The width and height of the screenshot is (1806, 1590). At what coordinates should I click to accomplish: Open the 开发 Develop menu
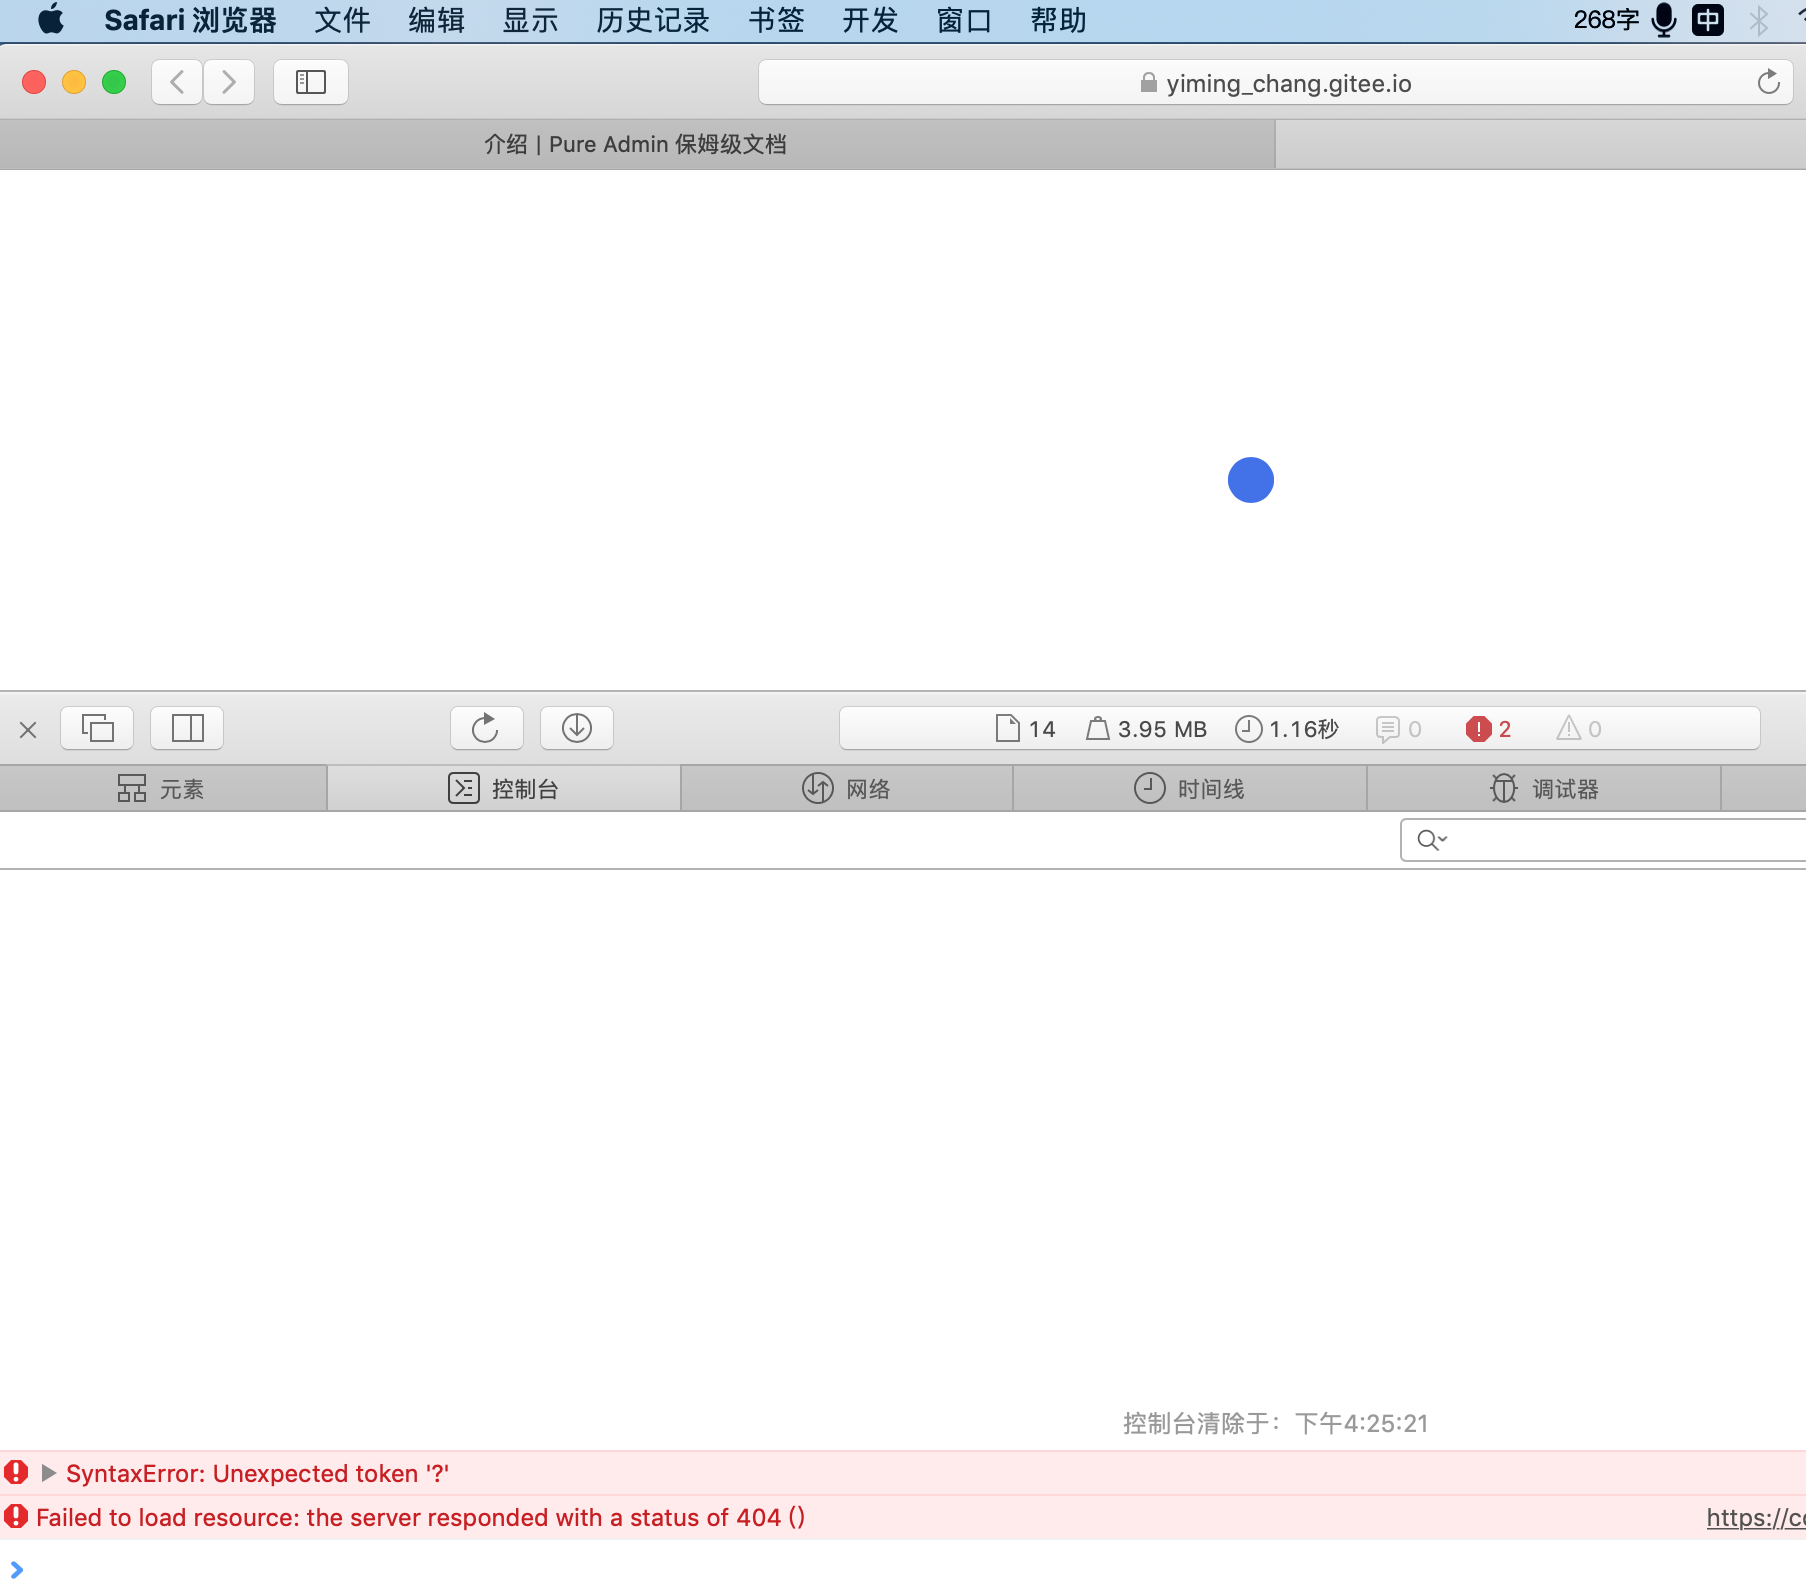click(869, 19)
